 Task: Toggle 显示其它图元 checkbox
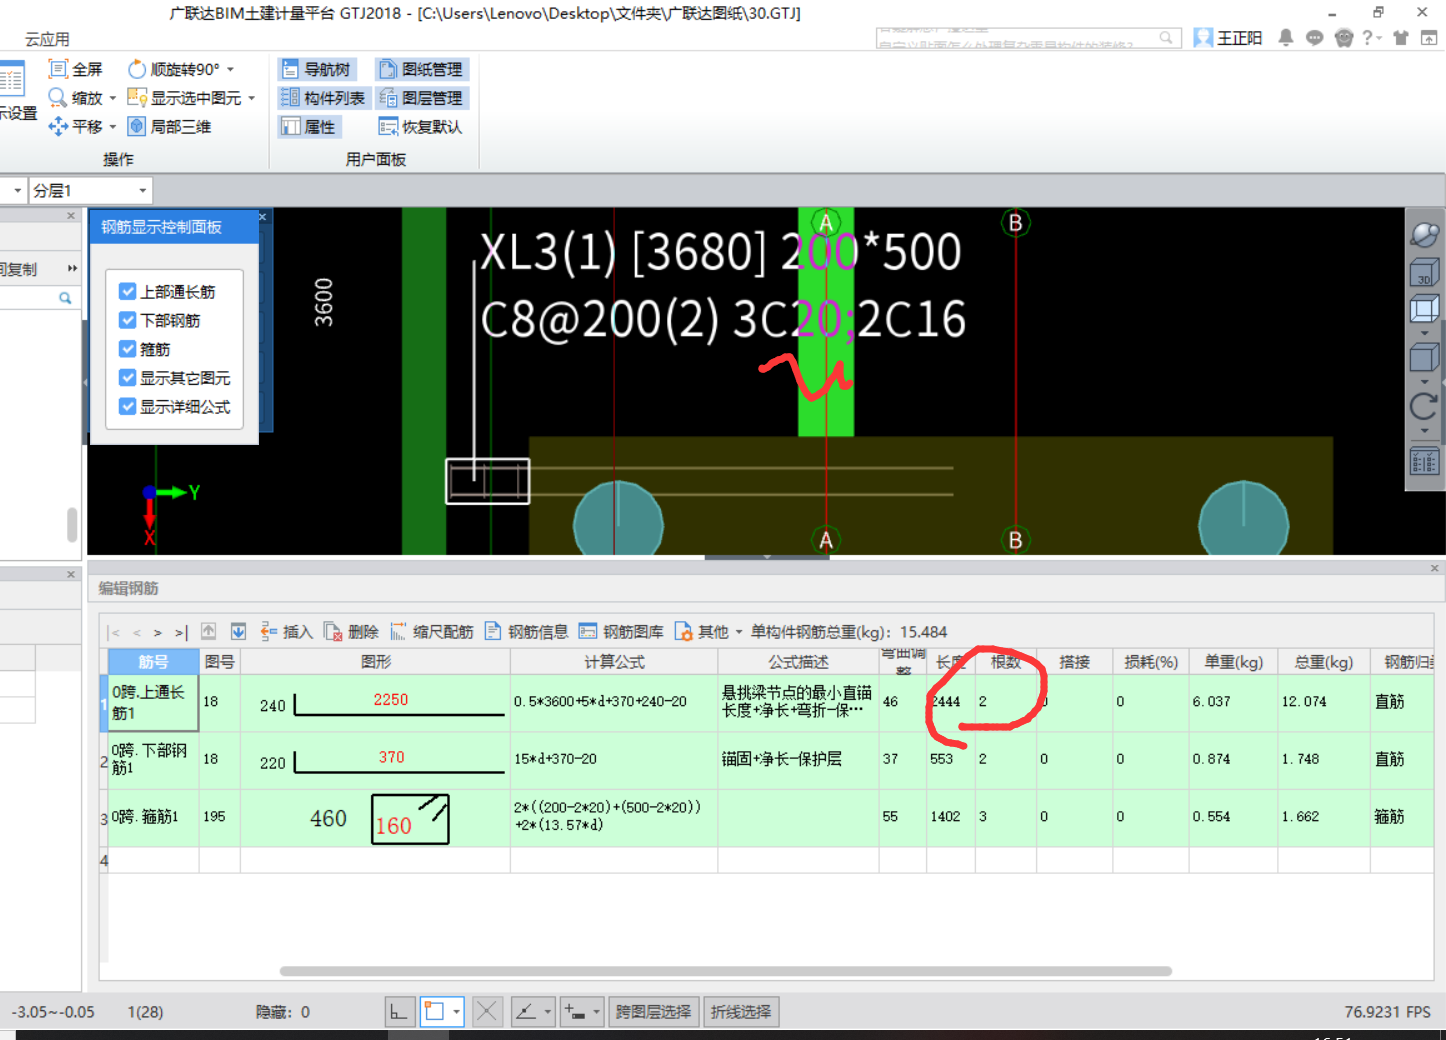click(127, 378)
